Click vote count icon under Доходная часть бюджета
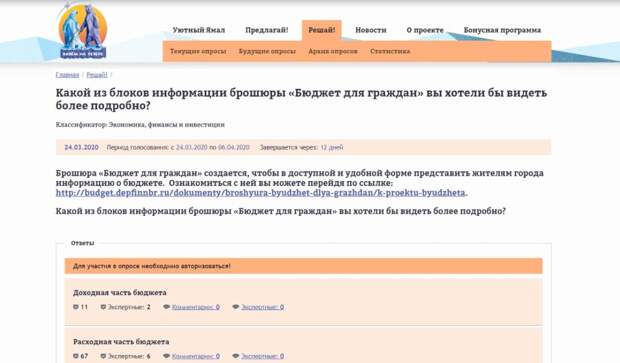The height and width of the screenshot is (363, 620). 76,307
